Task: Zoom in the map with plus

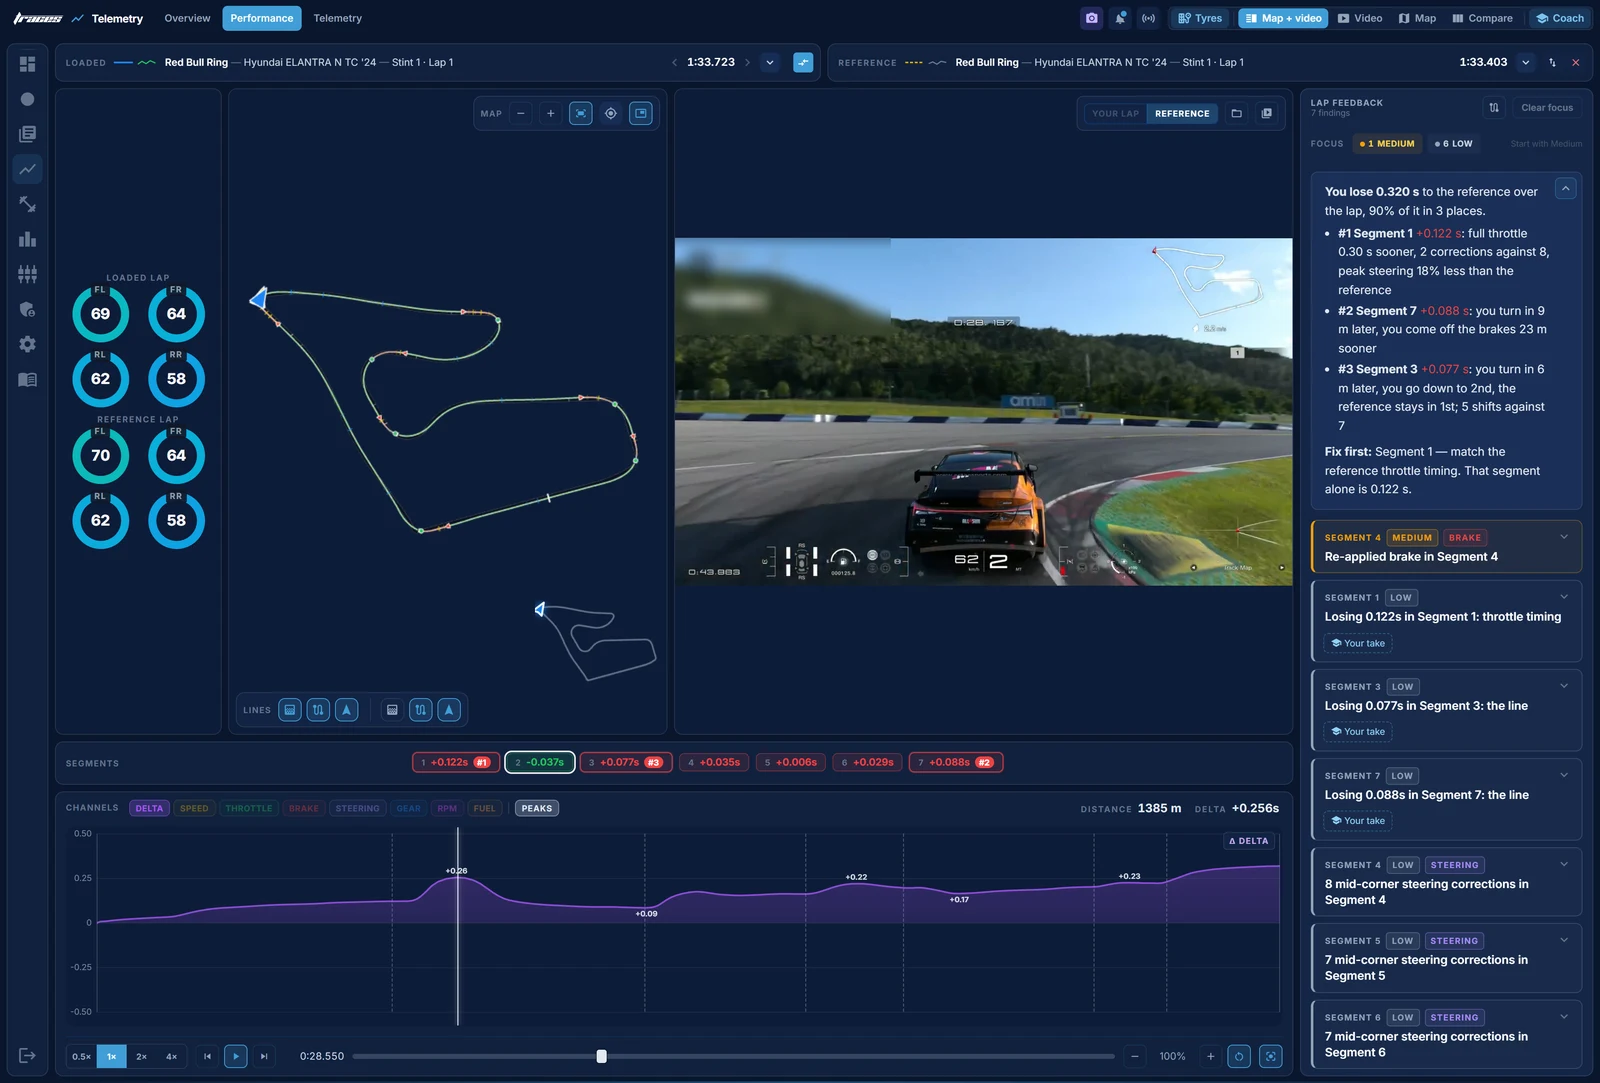Action: (x=550, y=113)
